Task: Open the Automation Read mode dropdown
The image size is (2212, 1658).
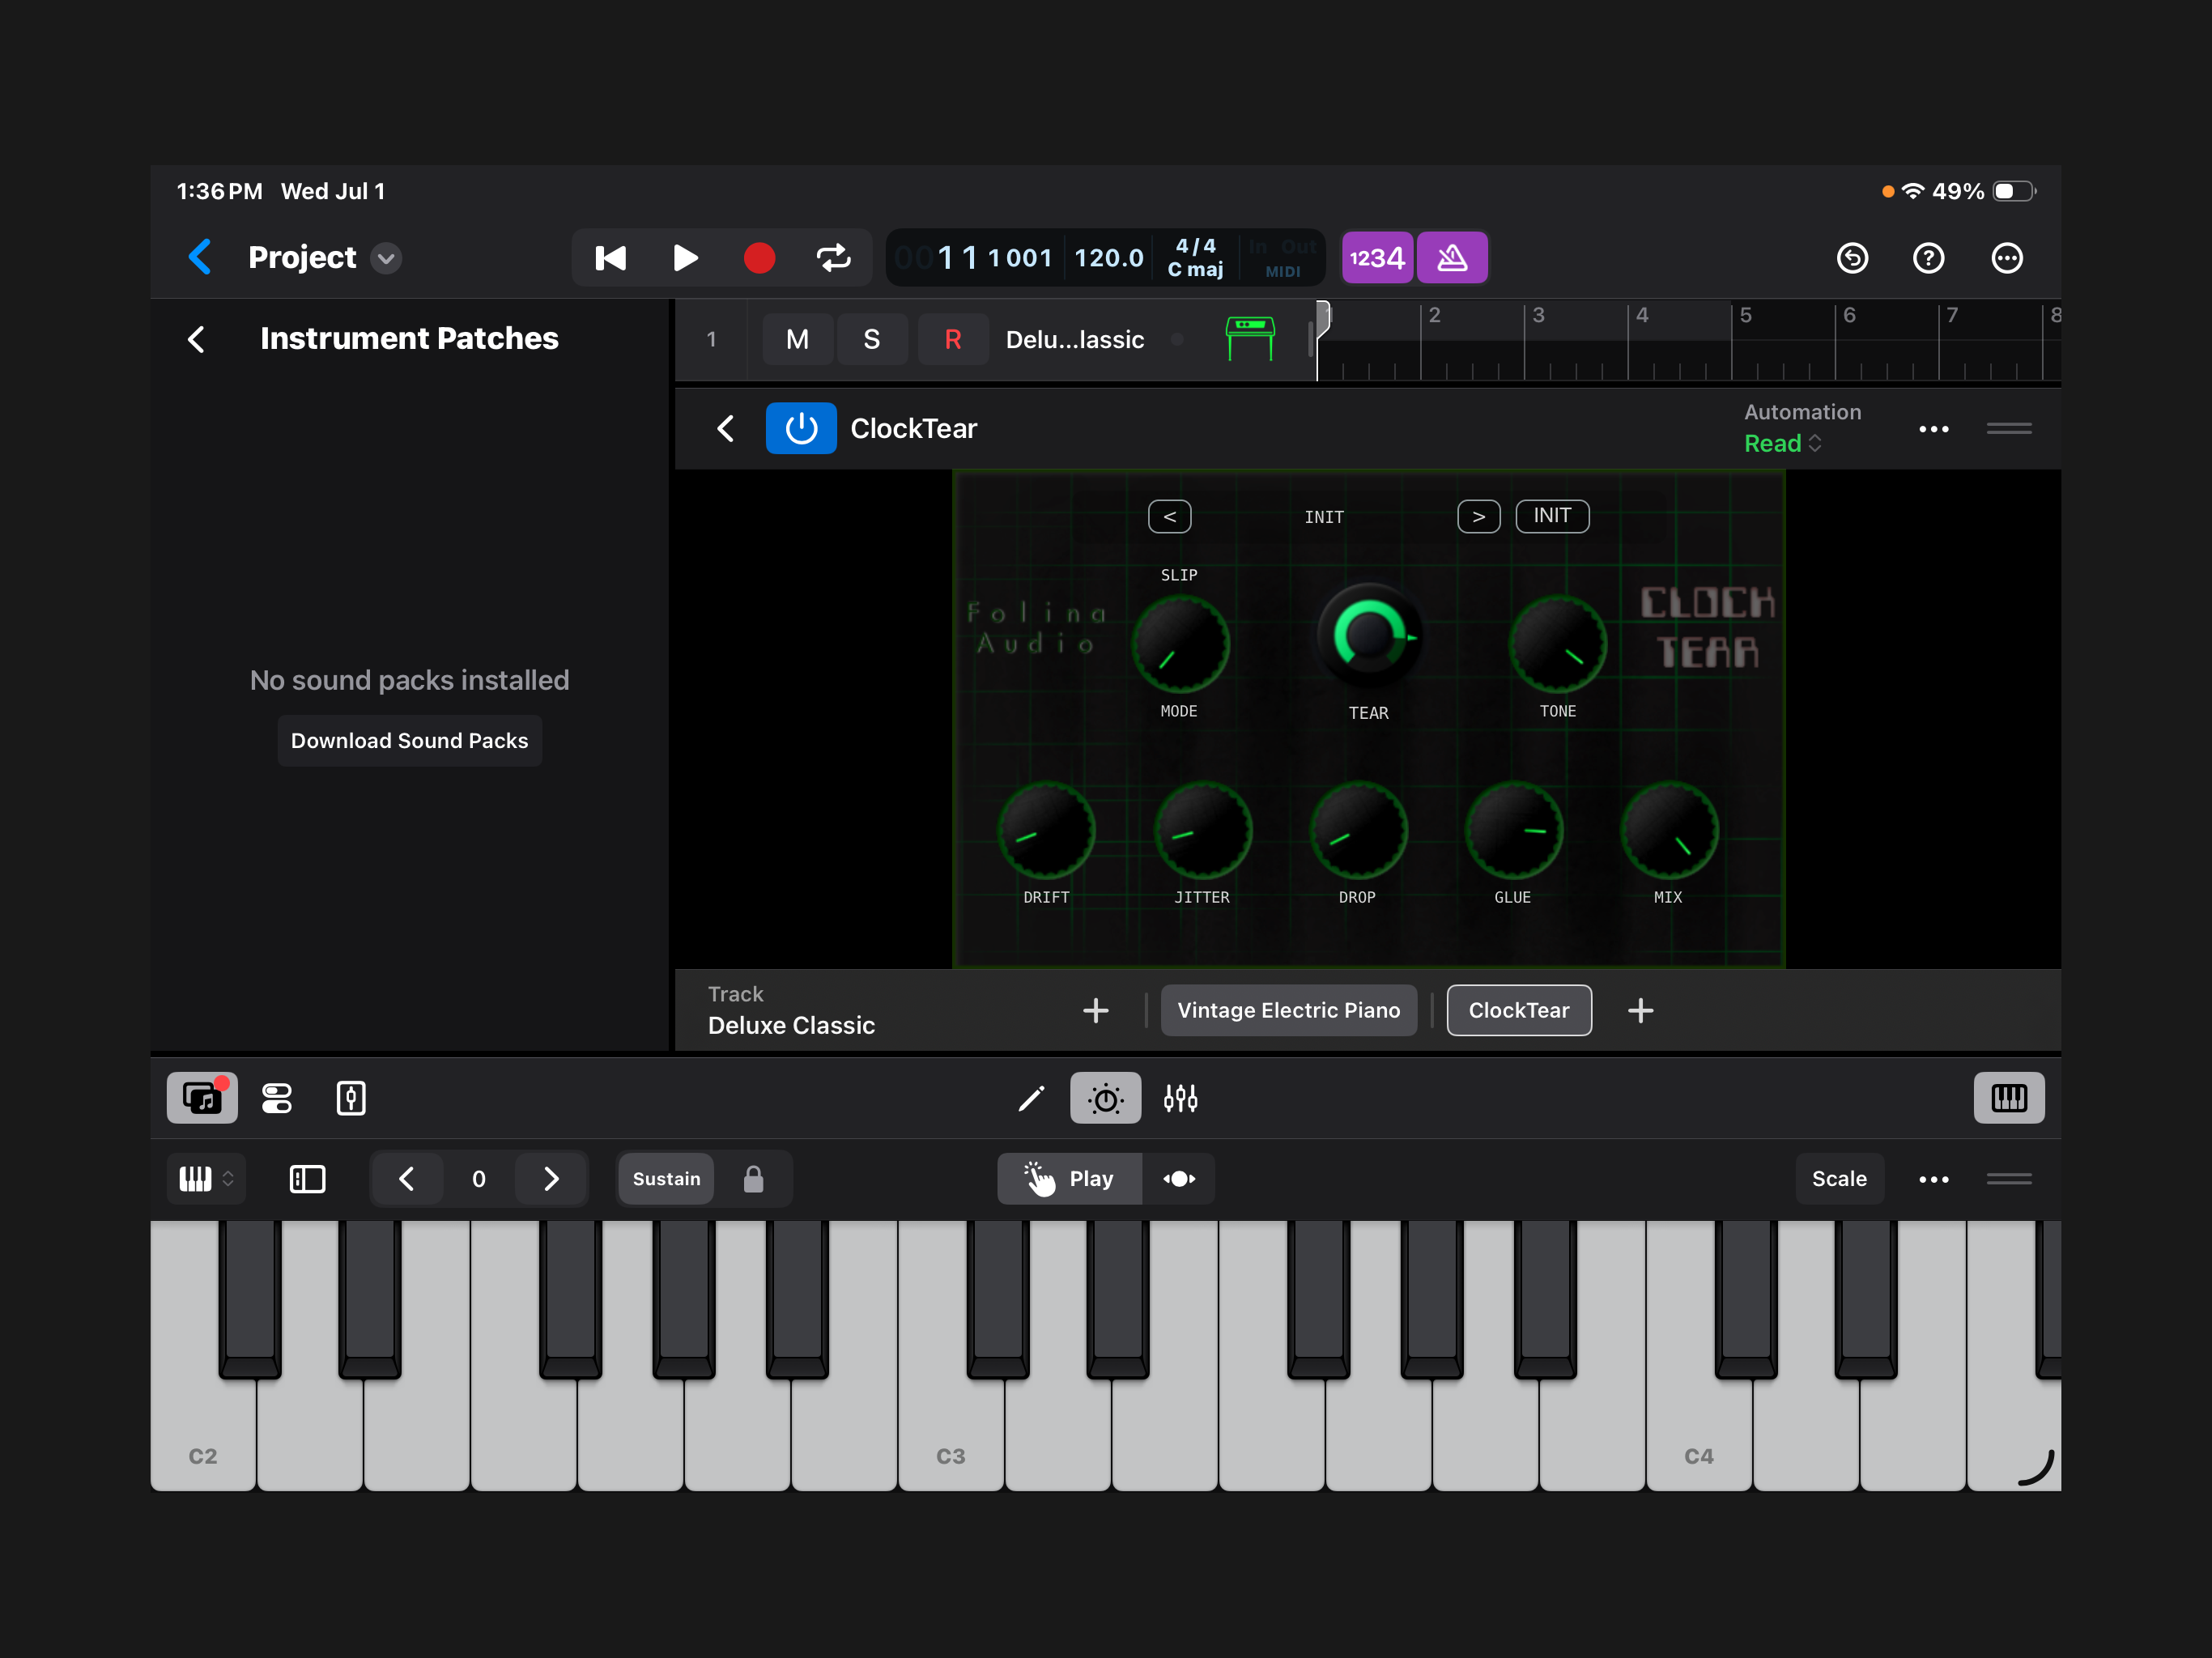Action: tap(1782, 443)
